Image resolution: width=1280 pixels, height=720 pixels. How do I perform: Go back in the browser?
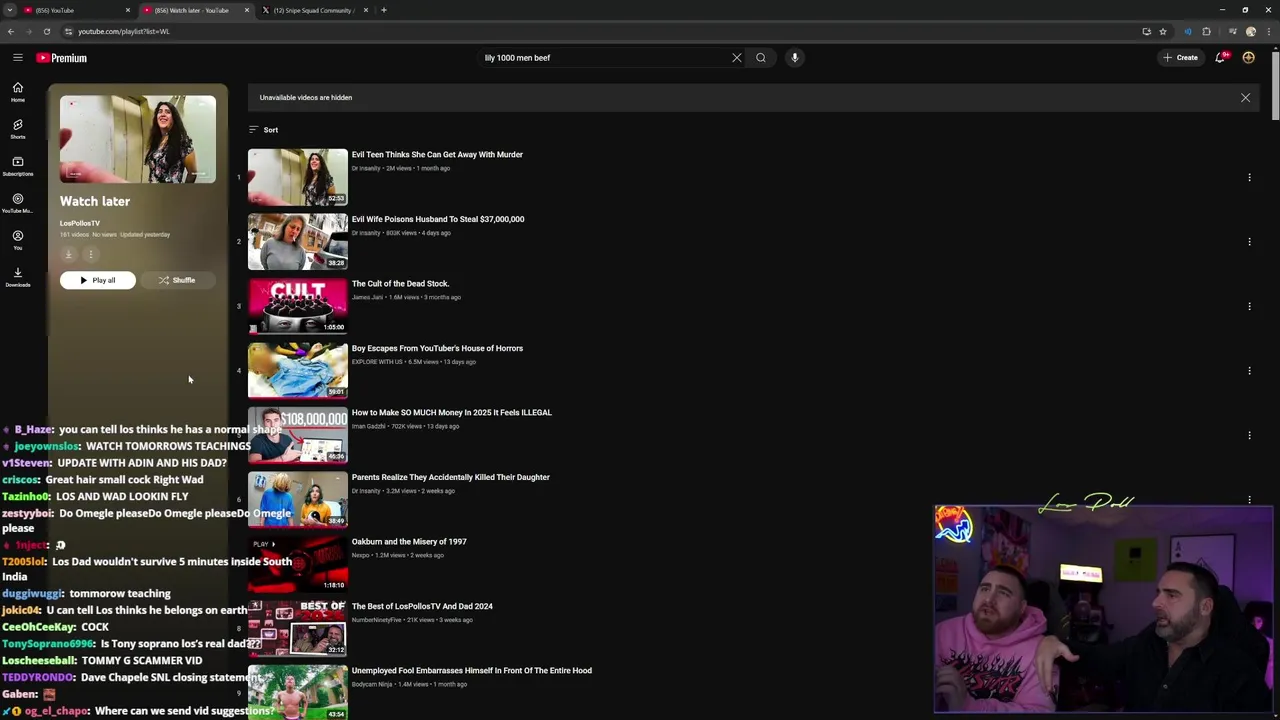pos(10,31)
